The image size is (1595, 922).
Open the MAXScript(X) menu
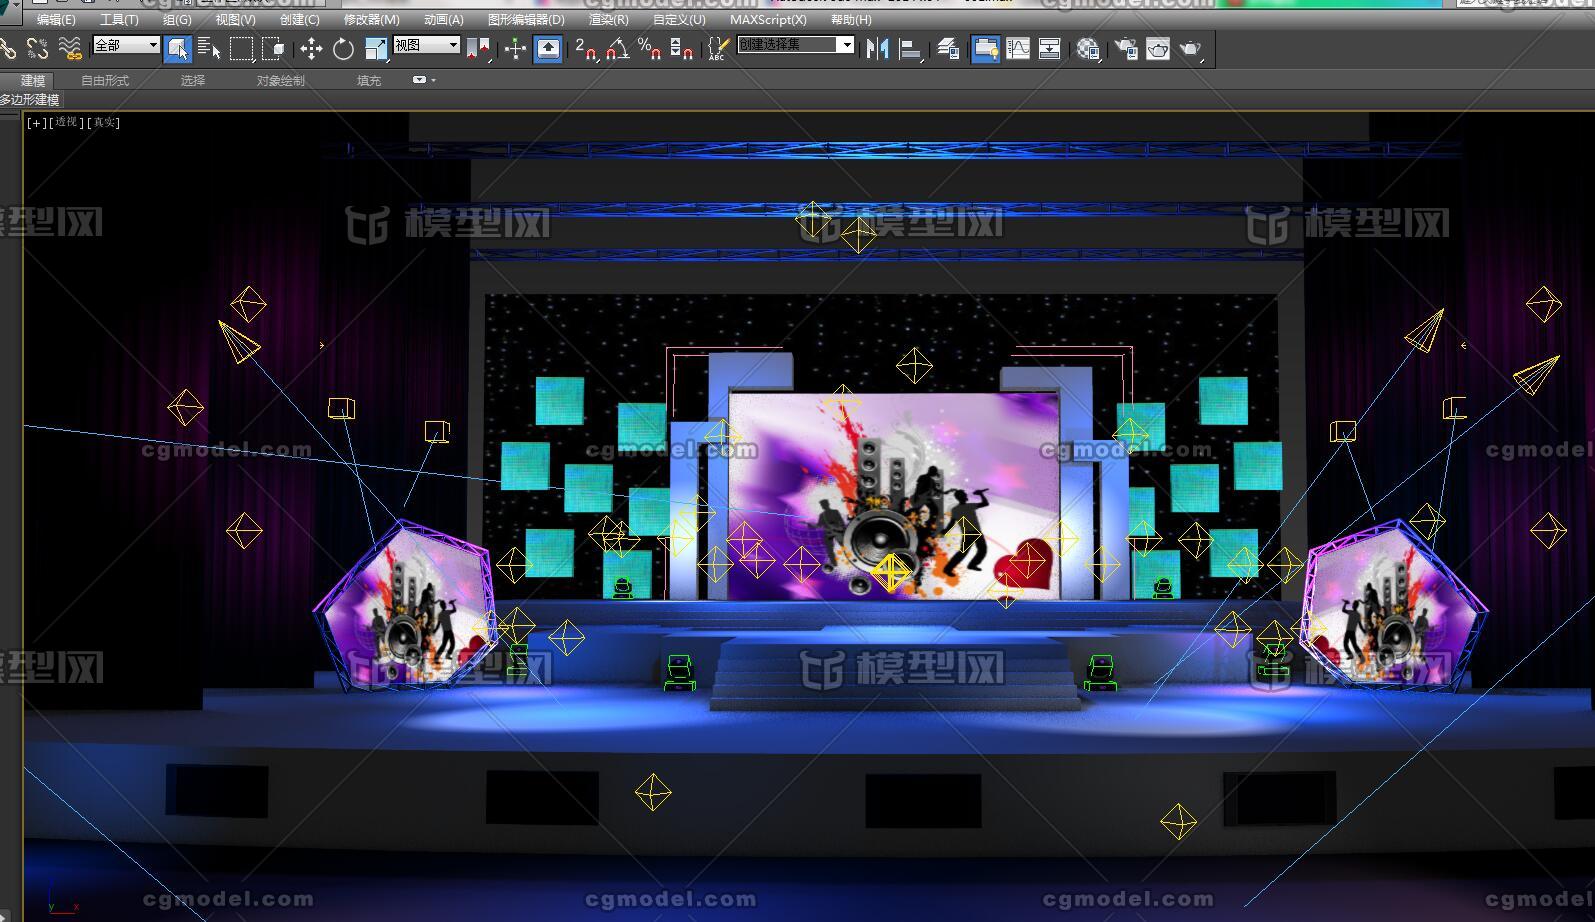coord(768,20)
